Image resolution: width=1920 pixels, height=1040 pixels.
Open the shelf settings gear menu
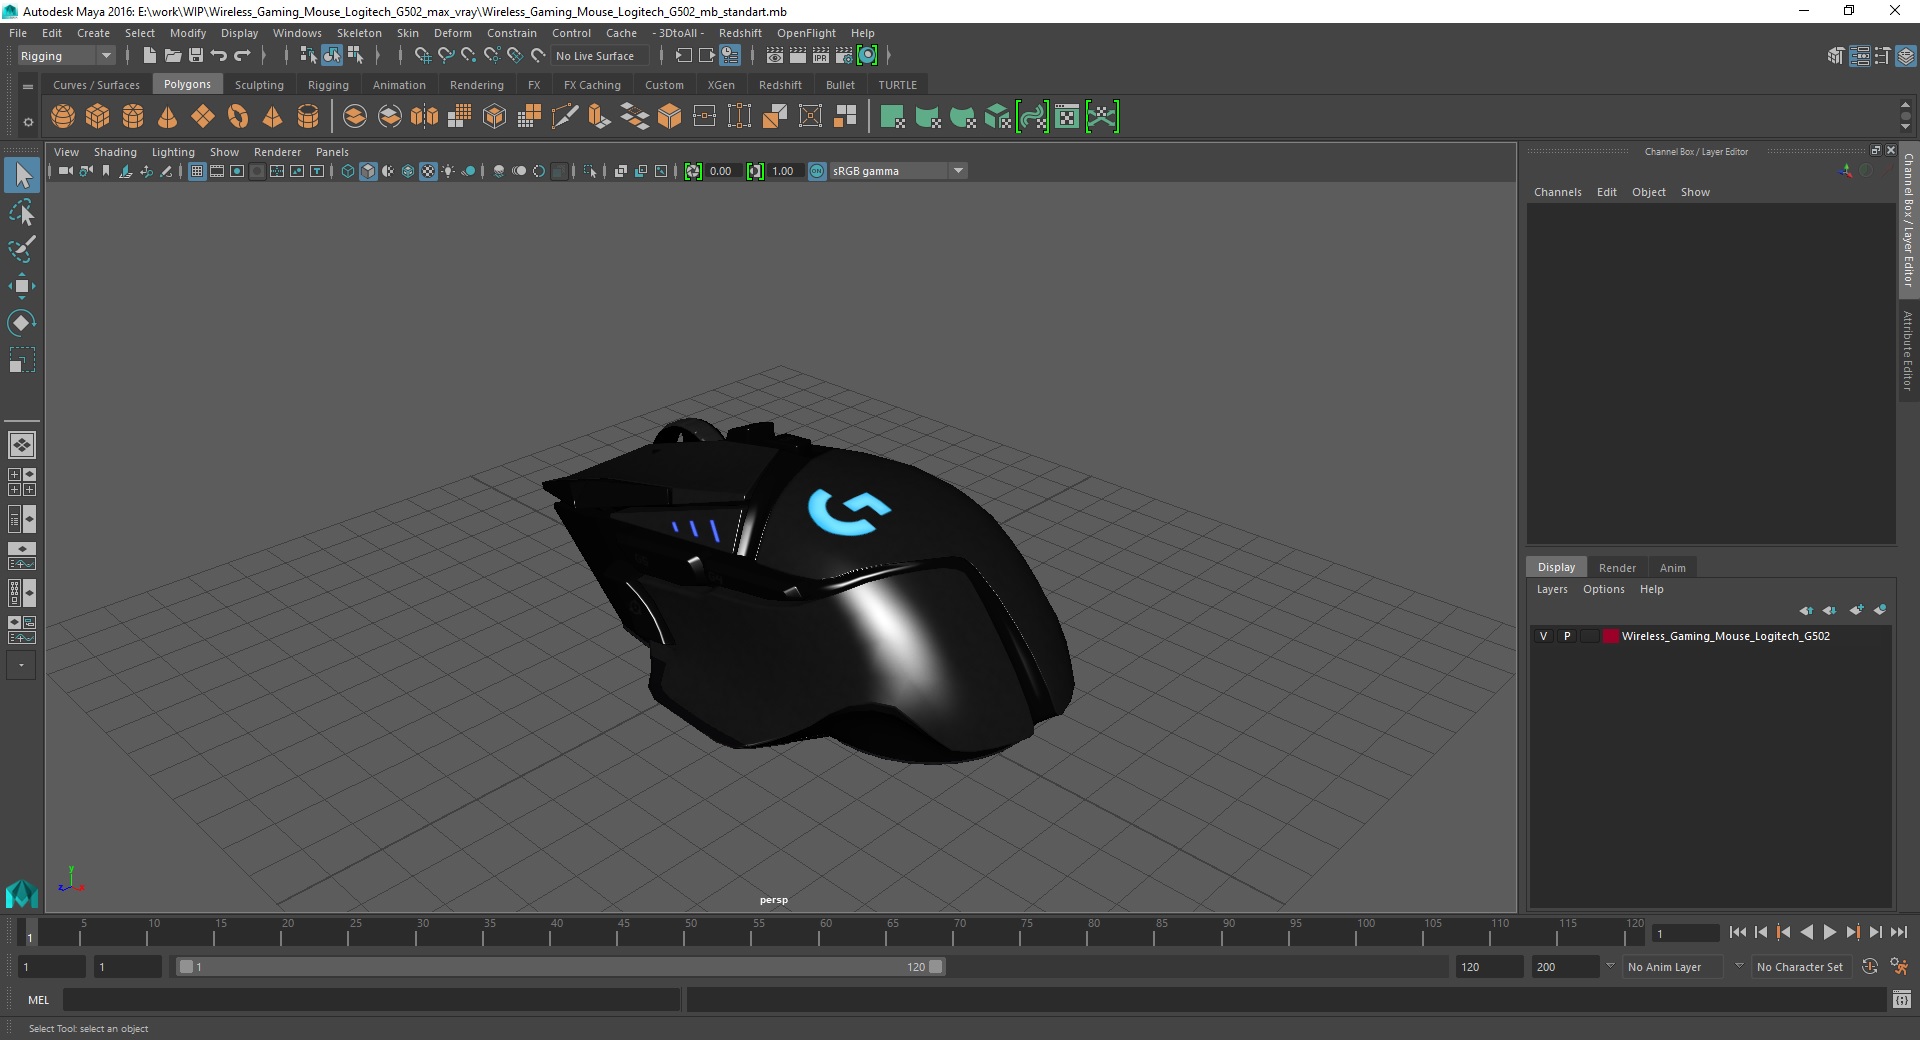pos(28,122)
